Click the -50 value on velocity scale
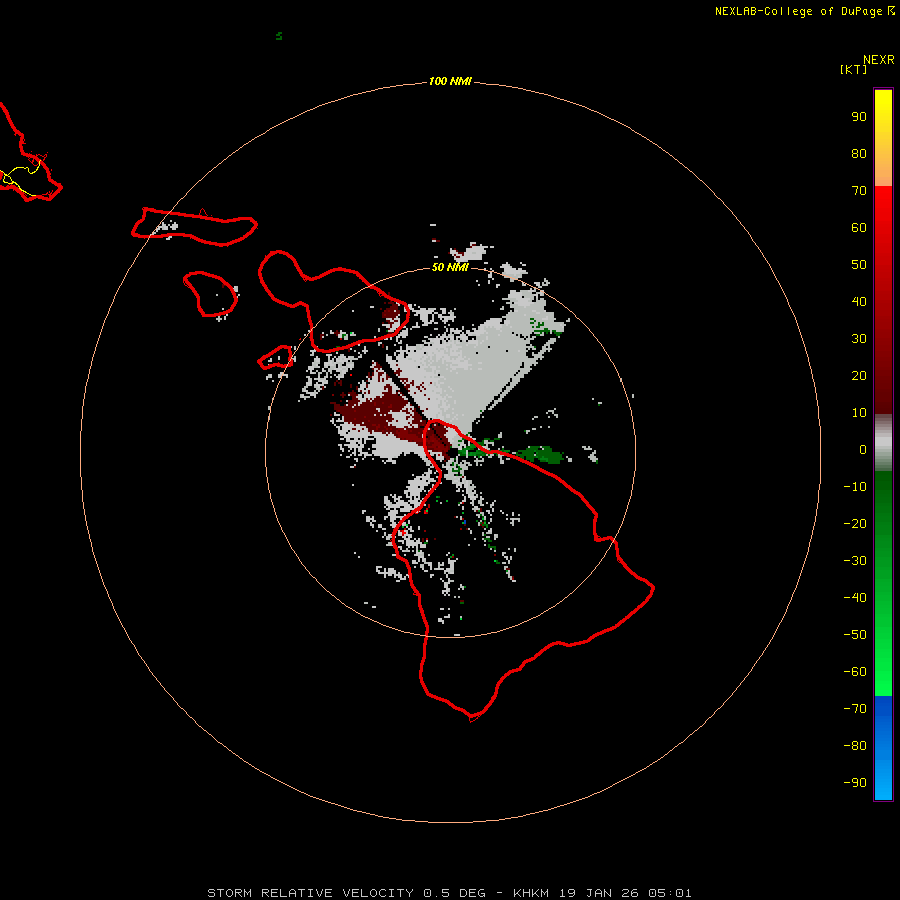The height and width of the screenshot is (900, 900). [855, 635]
